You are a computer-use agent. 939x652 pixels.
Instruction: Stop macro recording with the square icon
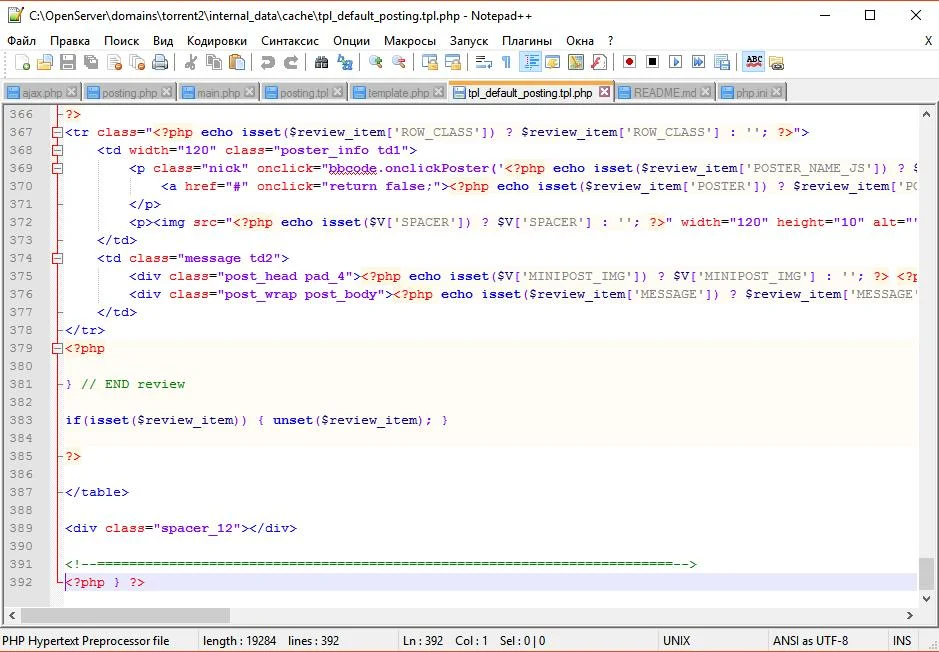coord(652,62)
